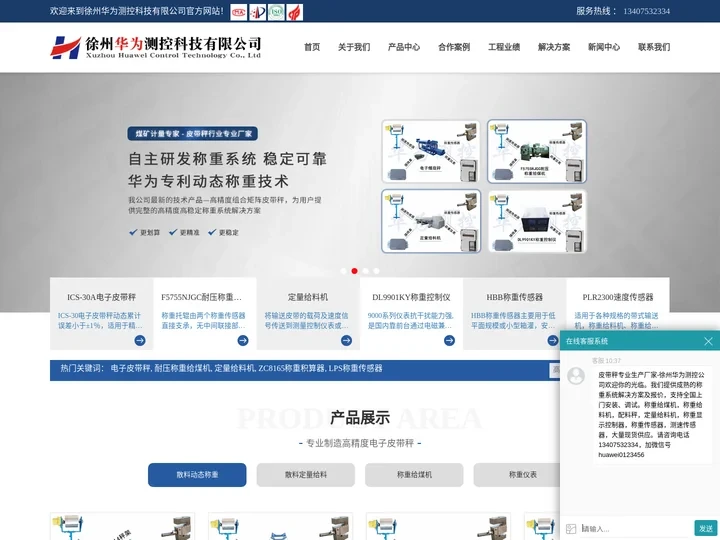This screenshot has height=540, width=720.
Task: Close the 在线客服系统 chat window
Action: [709, 341]
